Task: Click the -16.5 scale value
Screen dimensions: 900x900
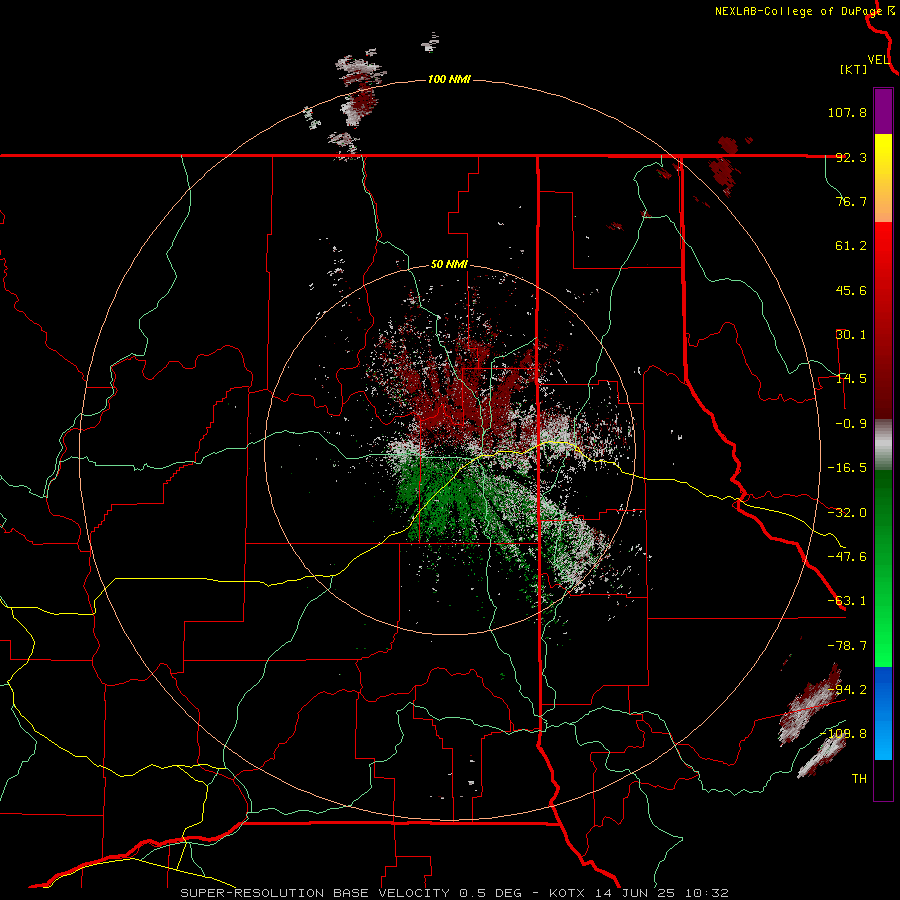Action: 847,468
